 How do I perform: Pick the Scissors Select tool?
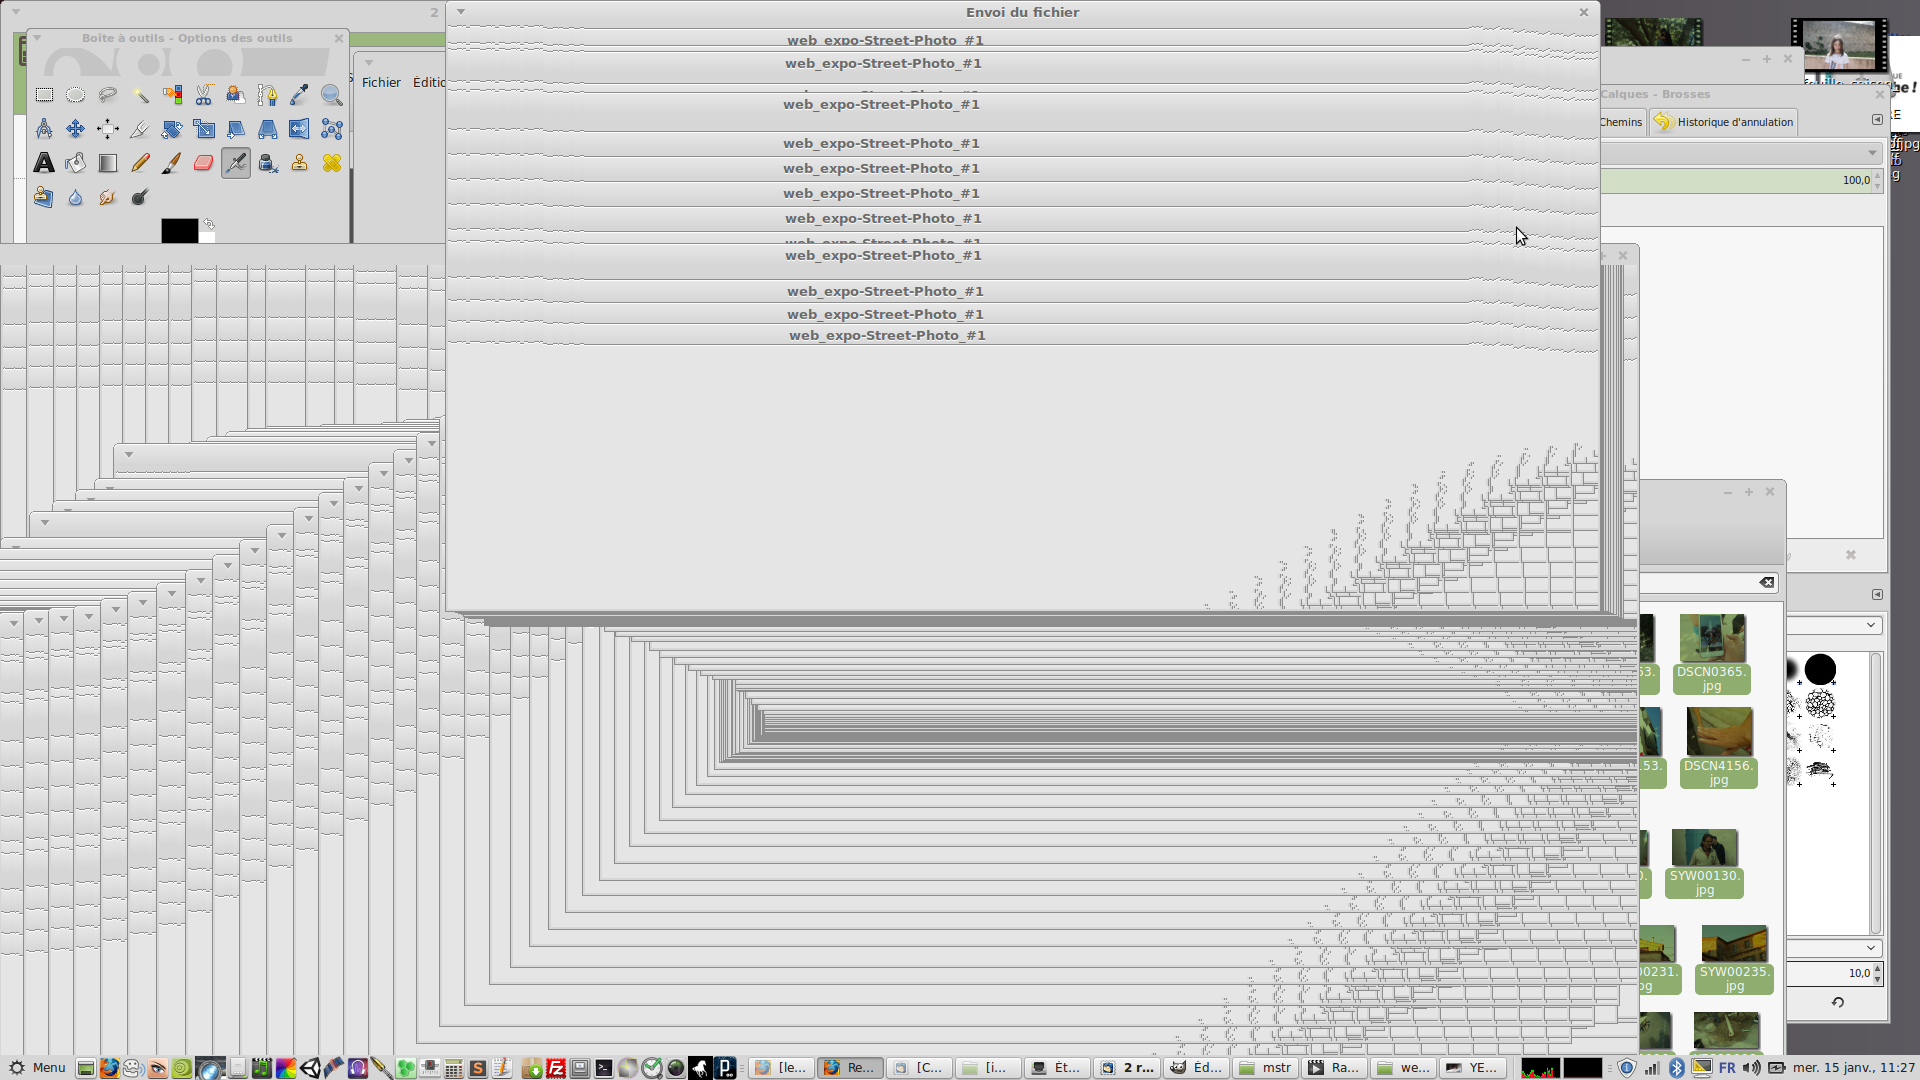pyautogui.click(x=204, y=95)
